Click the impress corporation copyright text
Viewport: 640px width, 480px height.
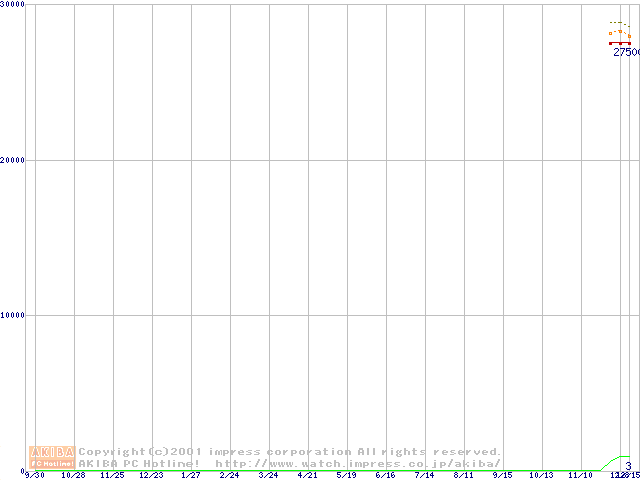[x=290, y=452]
